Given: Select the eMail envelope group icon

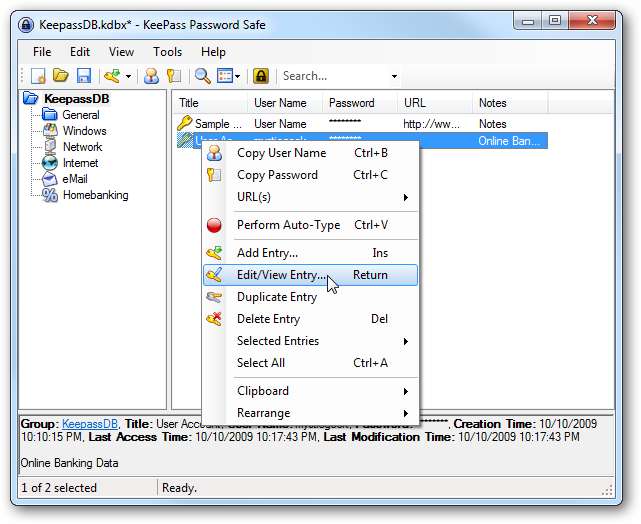Looking at the screenshot, I should [x=50, y=179].
